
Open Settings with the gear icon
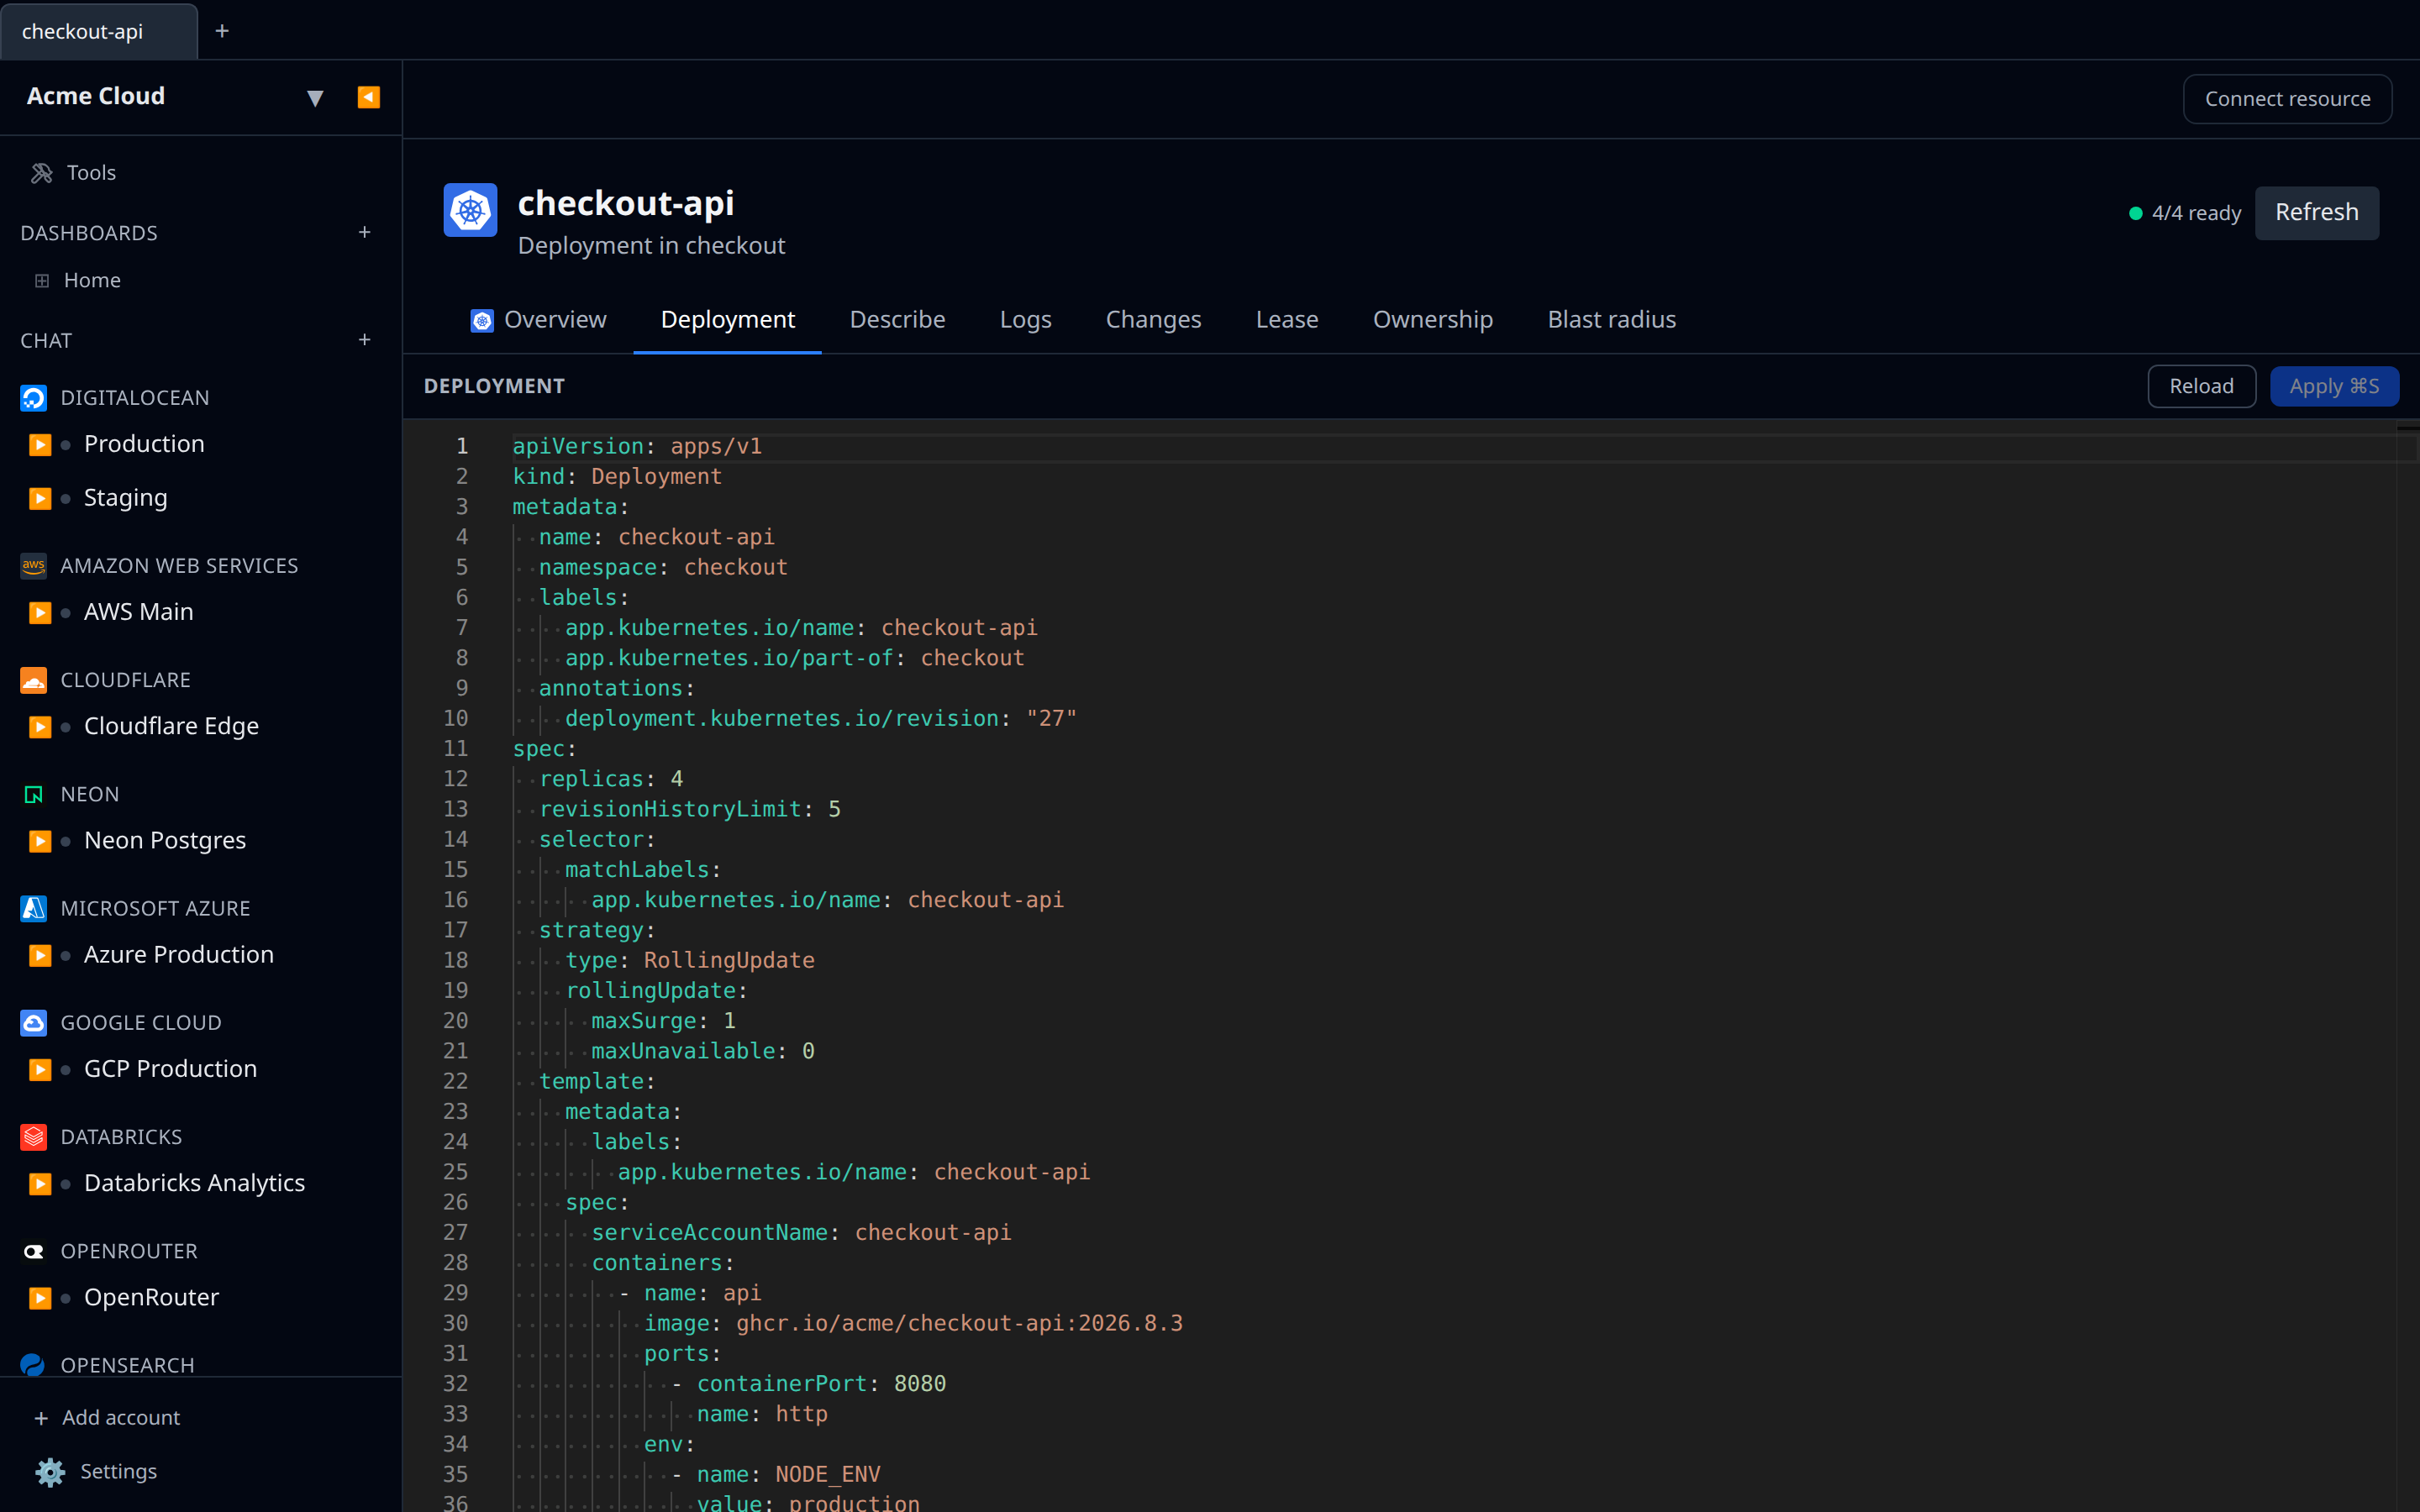(50, 1472)
